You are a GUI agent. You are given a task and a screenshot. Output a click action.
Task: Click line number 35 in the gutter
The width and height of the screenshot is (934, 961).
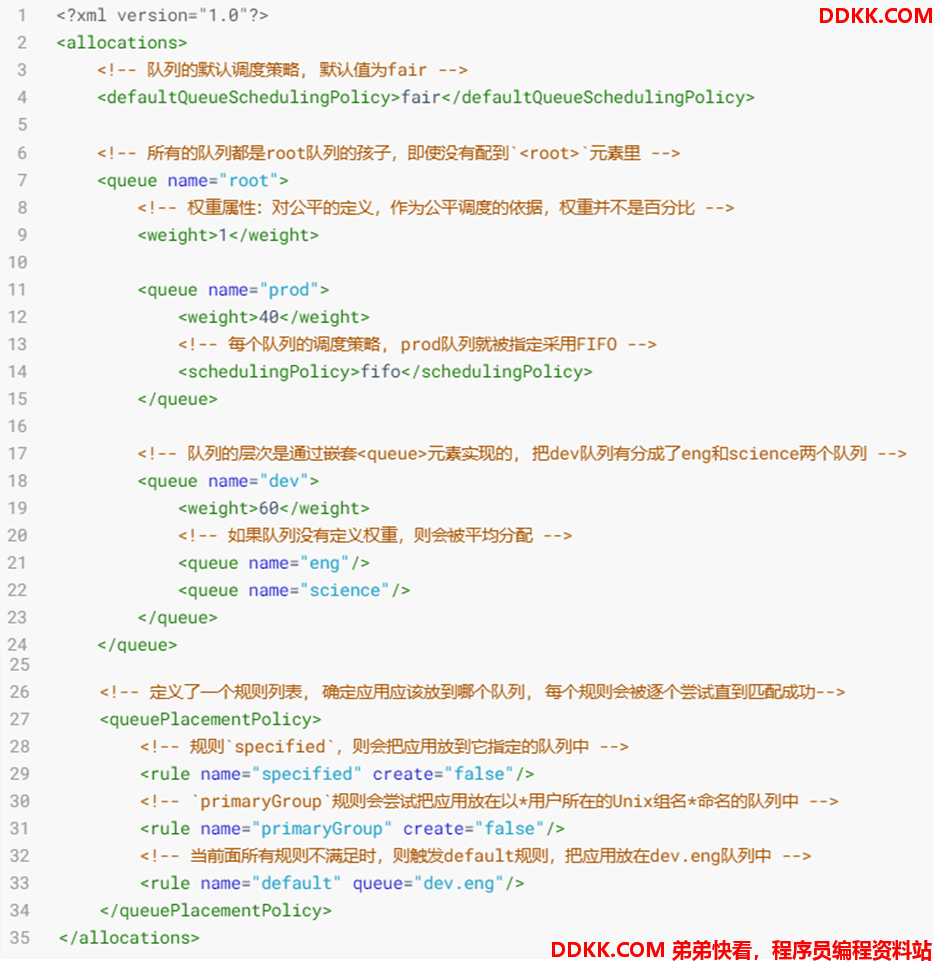(x=20, y=938)
